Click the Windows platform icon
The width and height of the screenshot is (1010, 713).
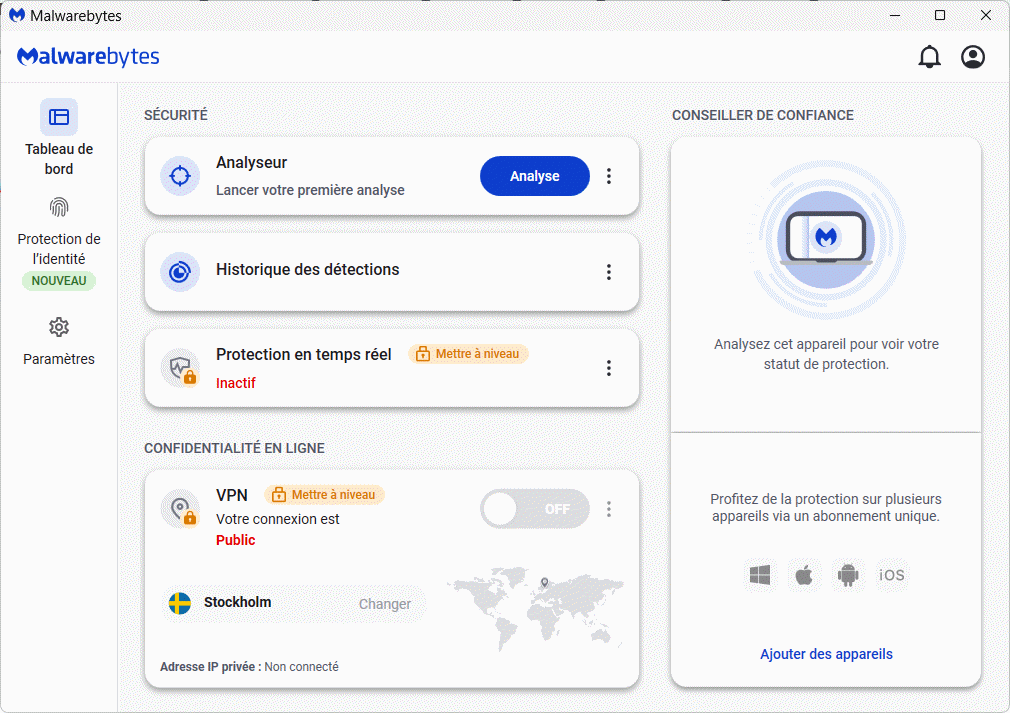point(760,575)
